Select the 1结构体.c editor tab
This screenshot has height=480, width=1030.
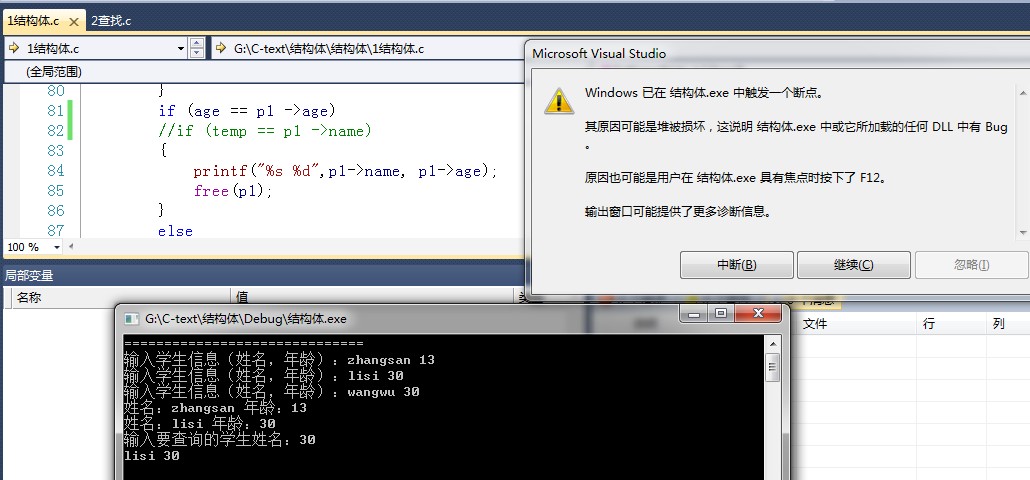click(x=34, y=21)
